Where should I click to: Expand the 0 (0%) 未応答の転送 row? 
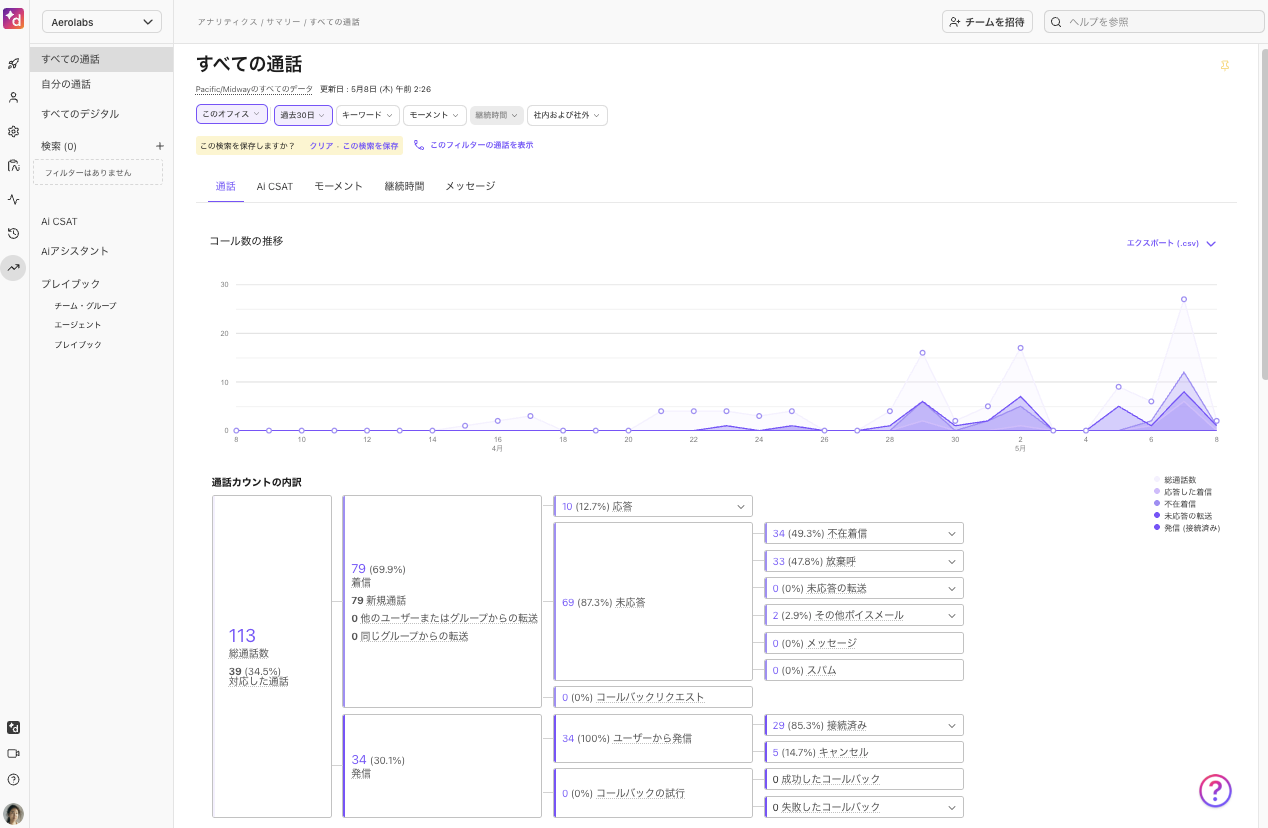point(864,588)
